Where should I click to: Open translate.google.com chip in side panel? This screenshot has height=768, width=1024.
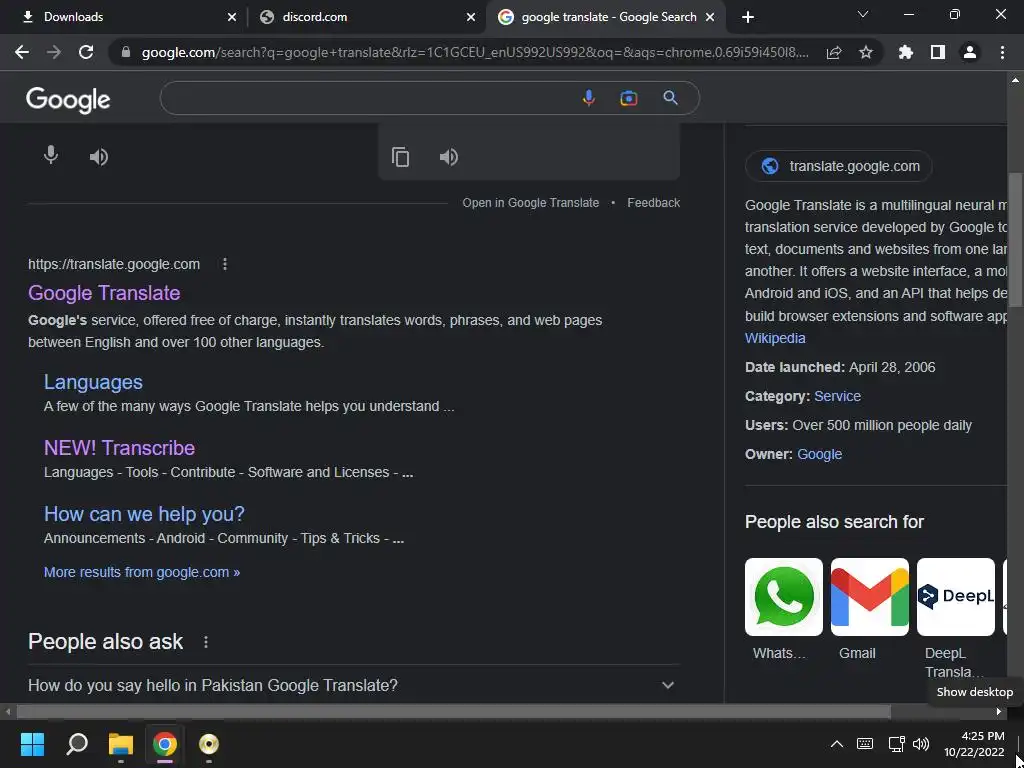click(839, 166)
